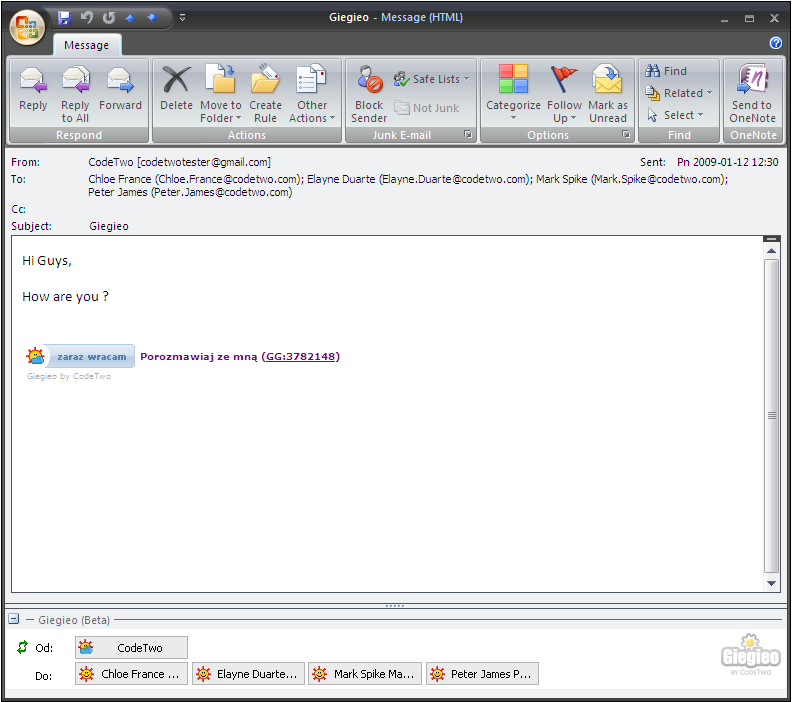The height and width of the screenshot is (702, 792).
Task: Click the Office button
Action: 27,28
